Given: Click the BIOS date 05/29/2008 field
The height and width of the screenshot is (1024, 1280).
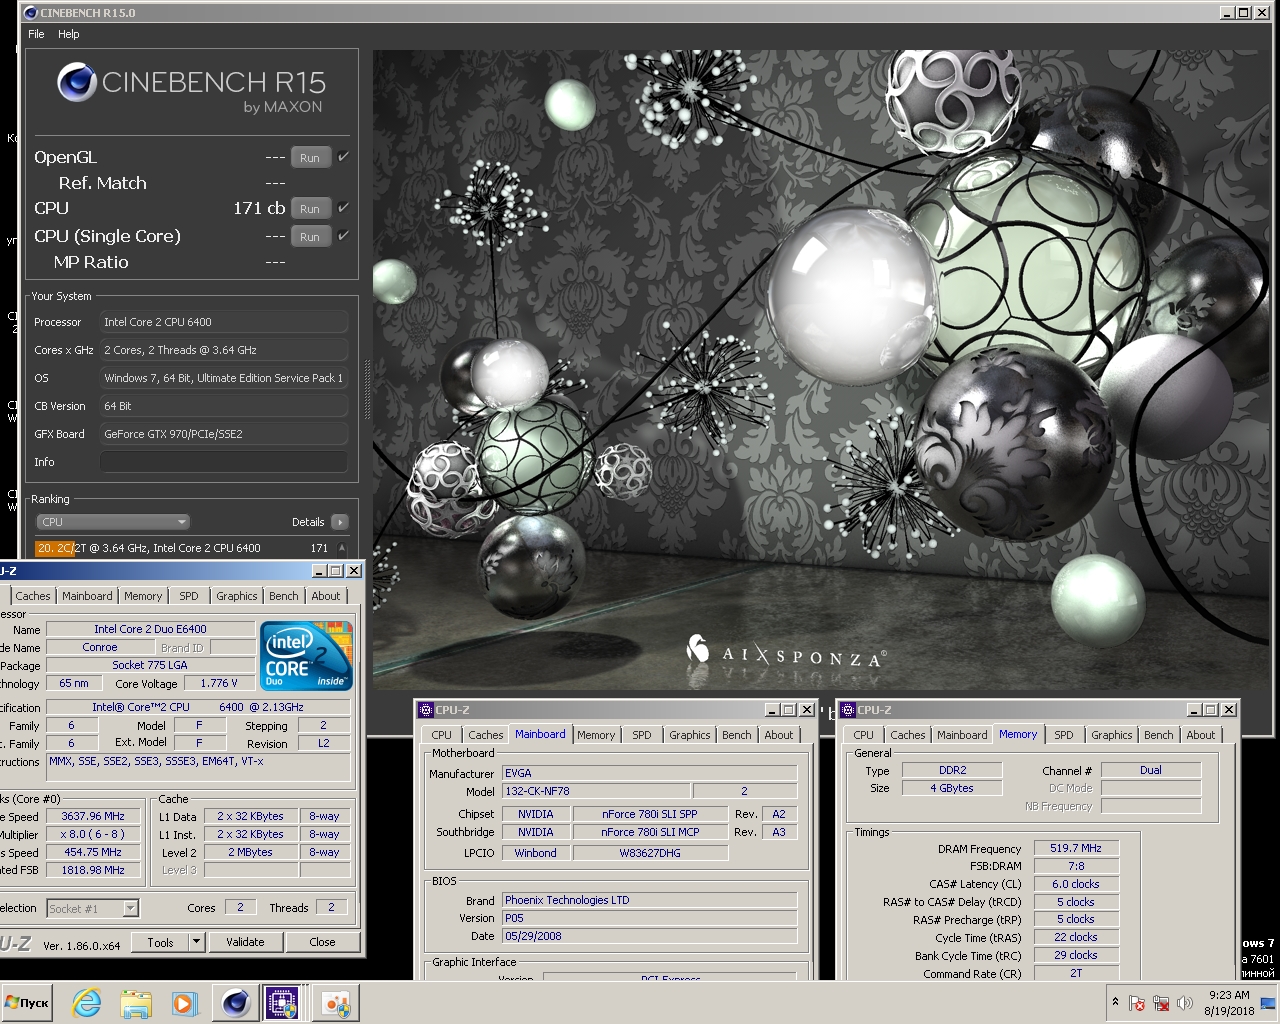Looking at the screenshot, I should point(649,936).
